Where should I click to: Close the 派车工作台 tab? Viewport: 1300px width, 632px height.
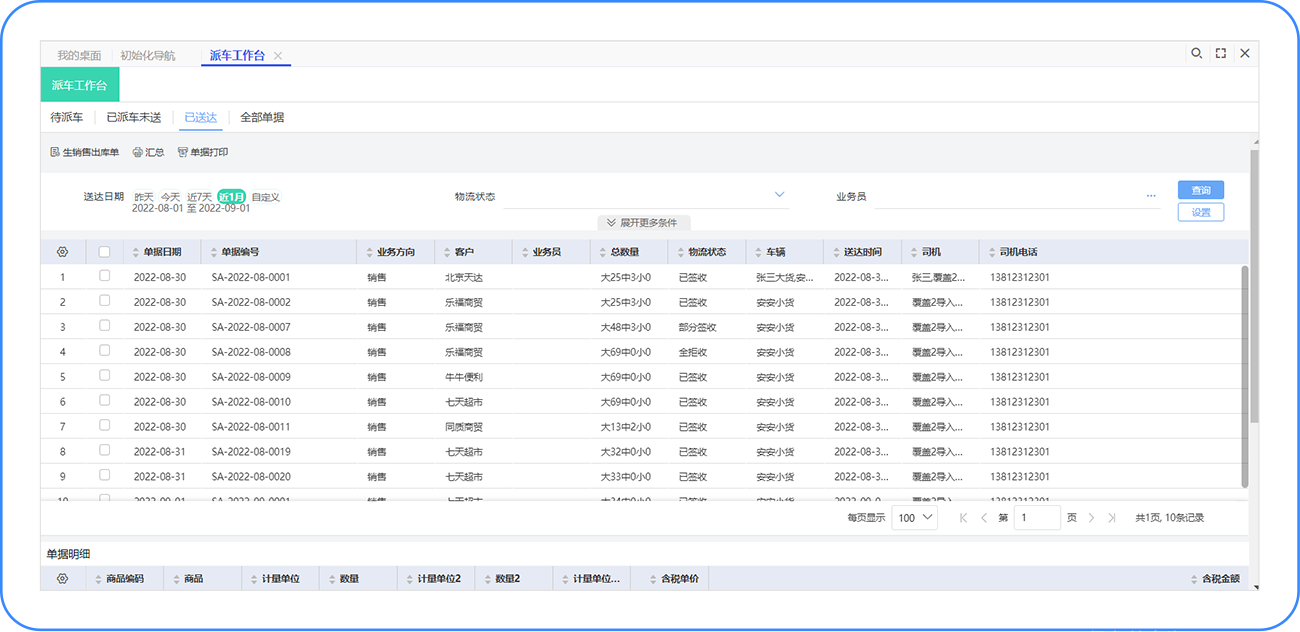278,56
